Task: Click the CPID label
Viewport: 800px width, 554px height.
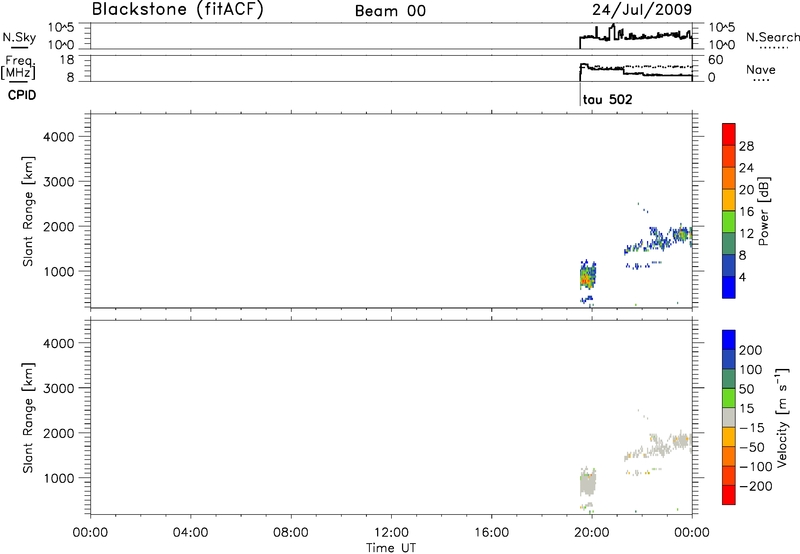Action: 22,95
